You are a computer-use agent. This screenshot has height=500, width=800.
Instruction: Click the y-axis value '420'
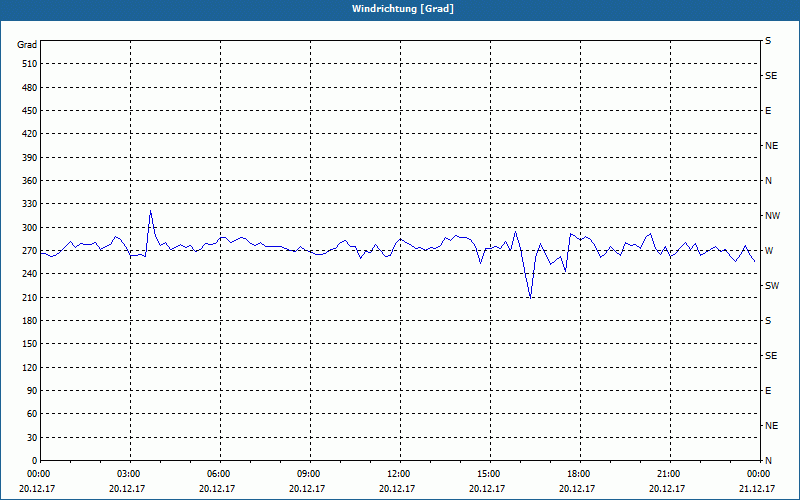(30, 134)
